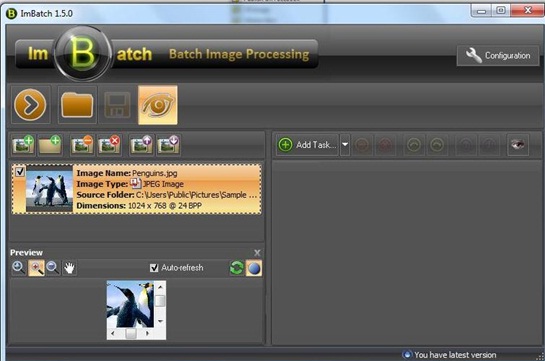Click preview horizontal scrollbar right arrow
Viewport: 545px width, 361px height.
(148, 334)
